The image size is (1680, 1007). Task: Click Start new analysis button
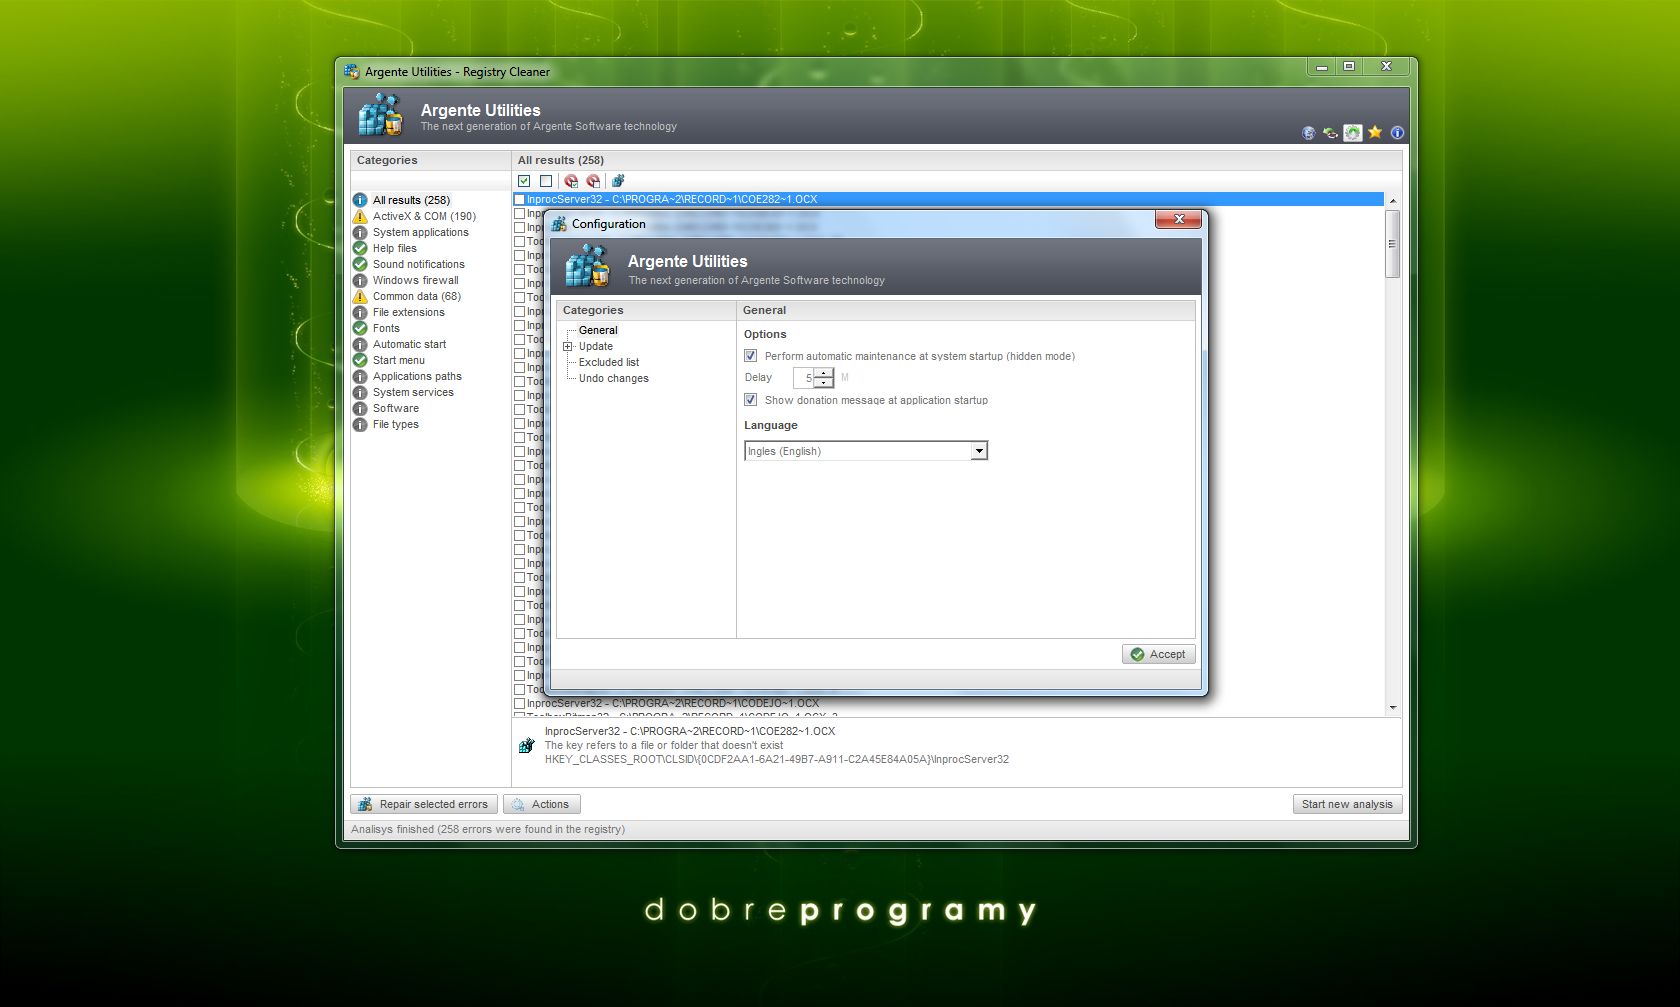(1347, 804)
